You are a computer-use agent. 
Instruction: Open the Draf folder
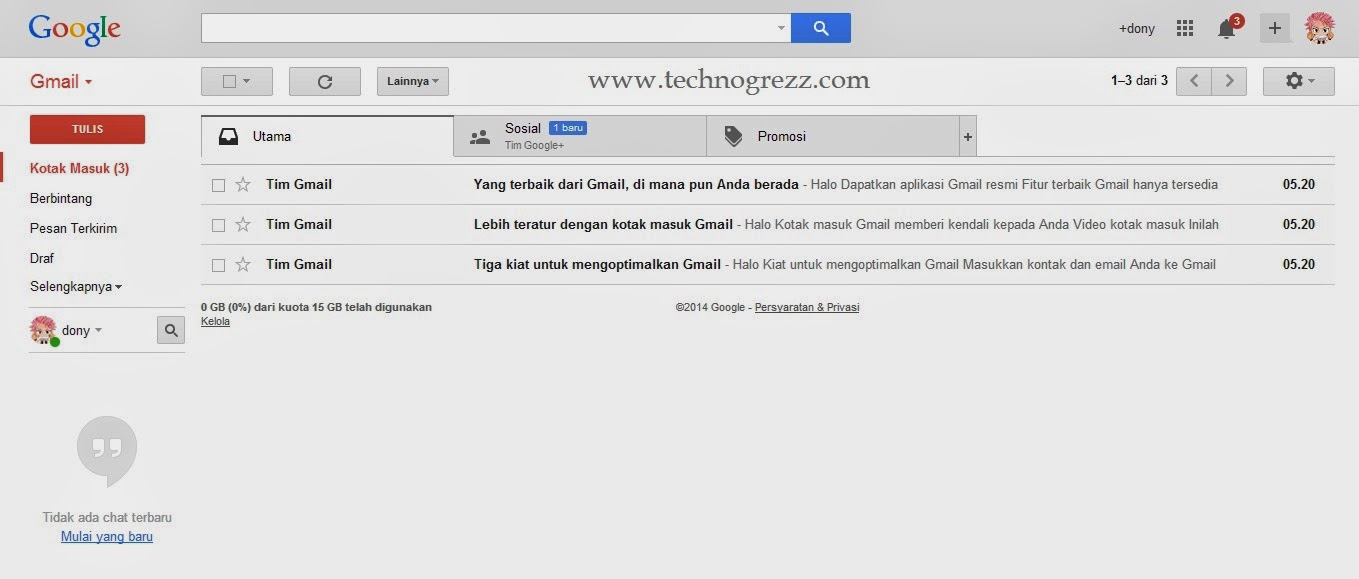pyautogui.click(x=42, y=258)
